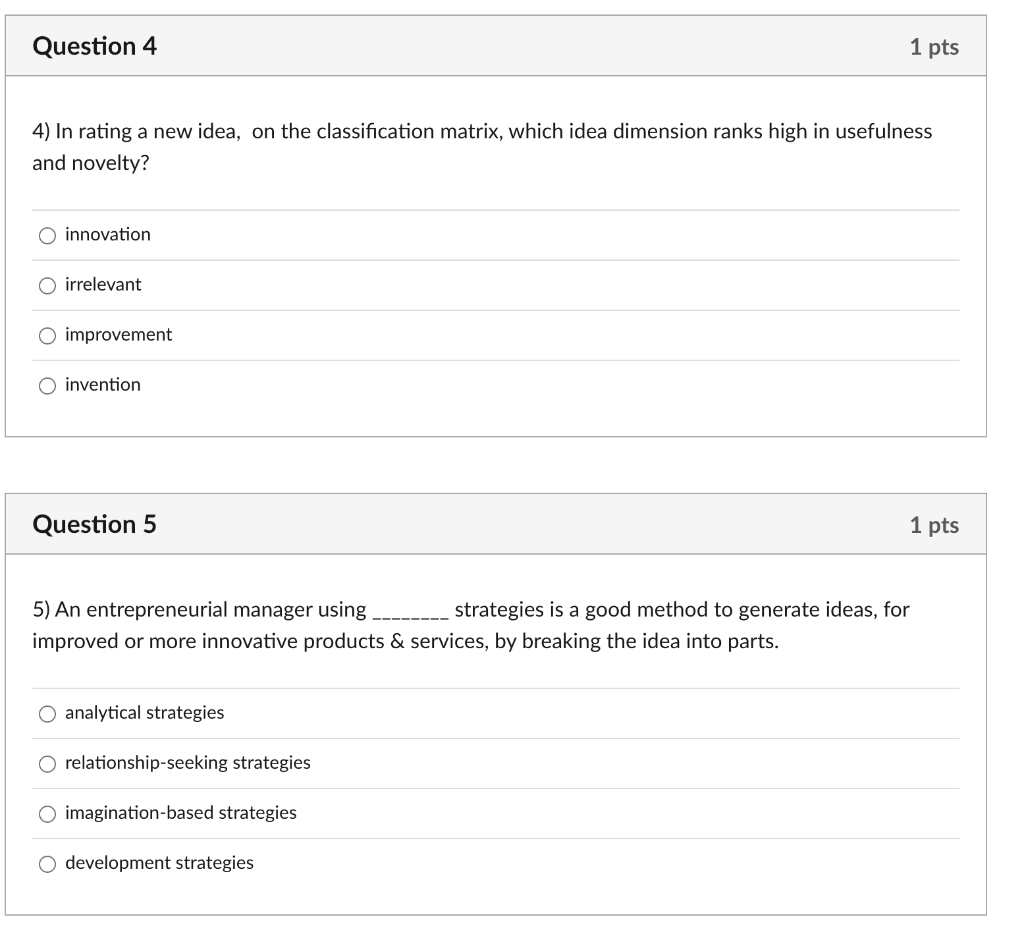The height and width of the screenshot is (940, 1024).
Task: Click the 'analytical strategies' answer label text
Action: (145, 712)
